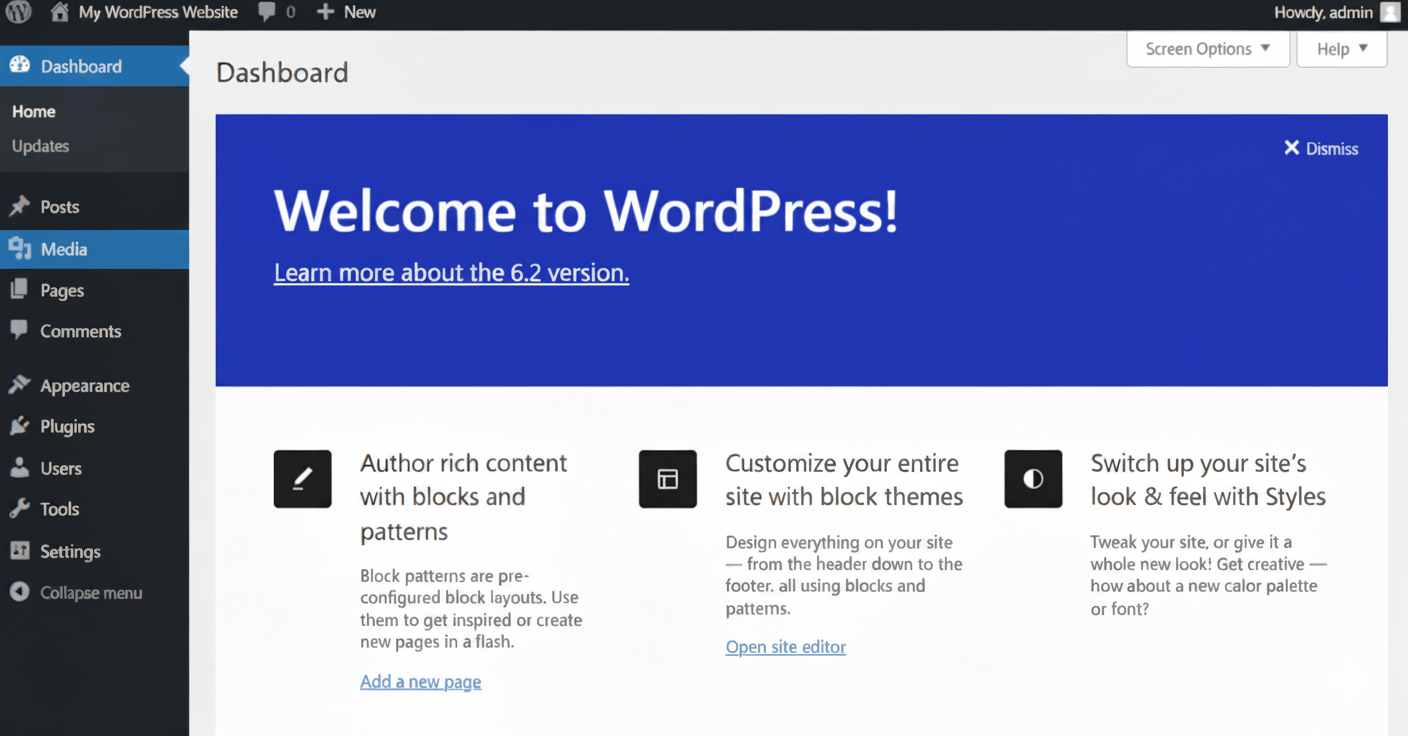This screenshot has height=736, width=1408.
Task: Click the Comments speech bubble in the sidebar
Action: coord(22,331)
